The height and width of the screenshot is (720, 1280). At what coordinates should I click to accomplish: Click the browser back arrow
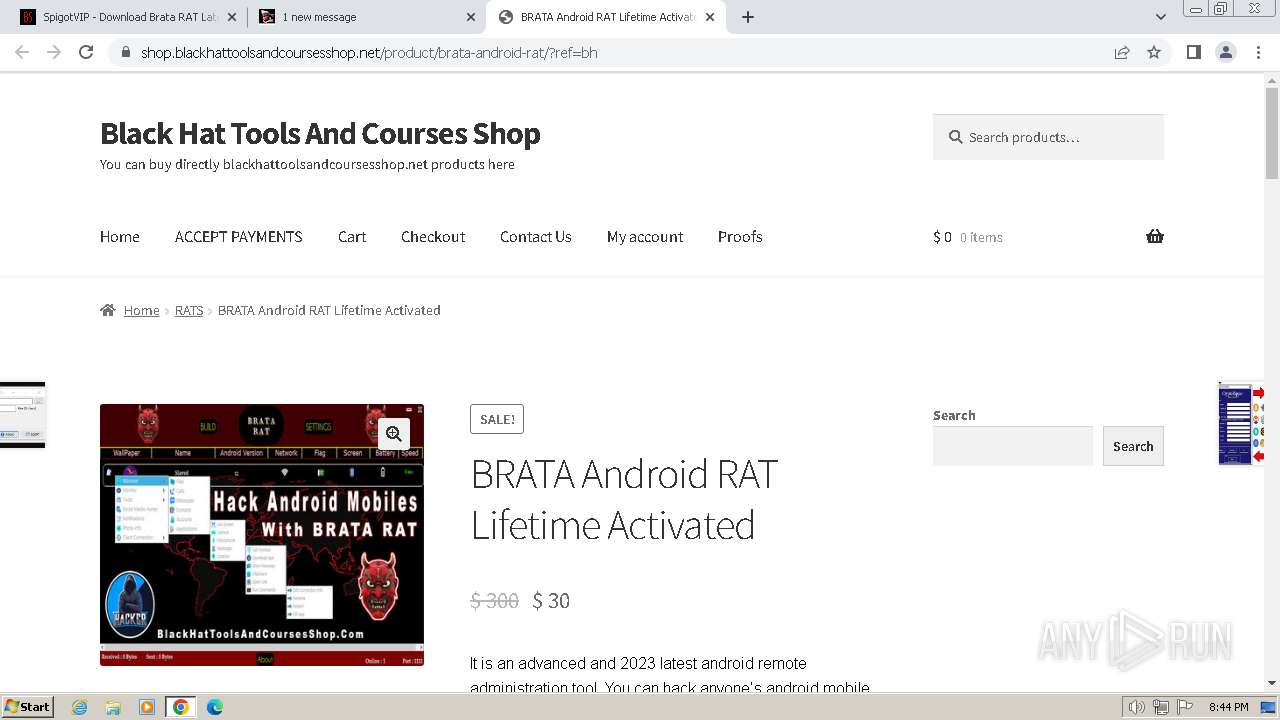22,52
